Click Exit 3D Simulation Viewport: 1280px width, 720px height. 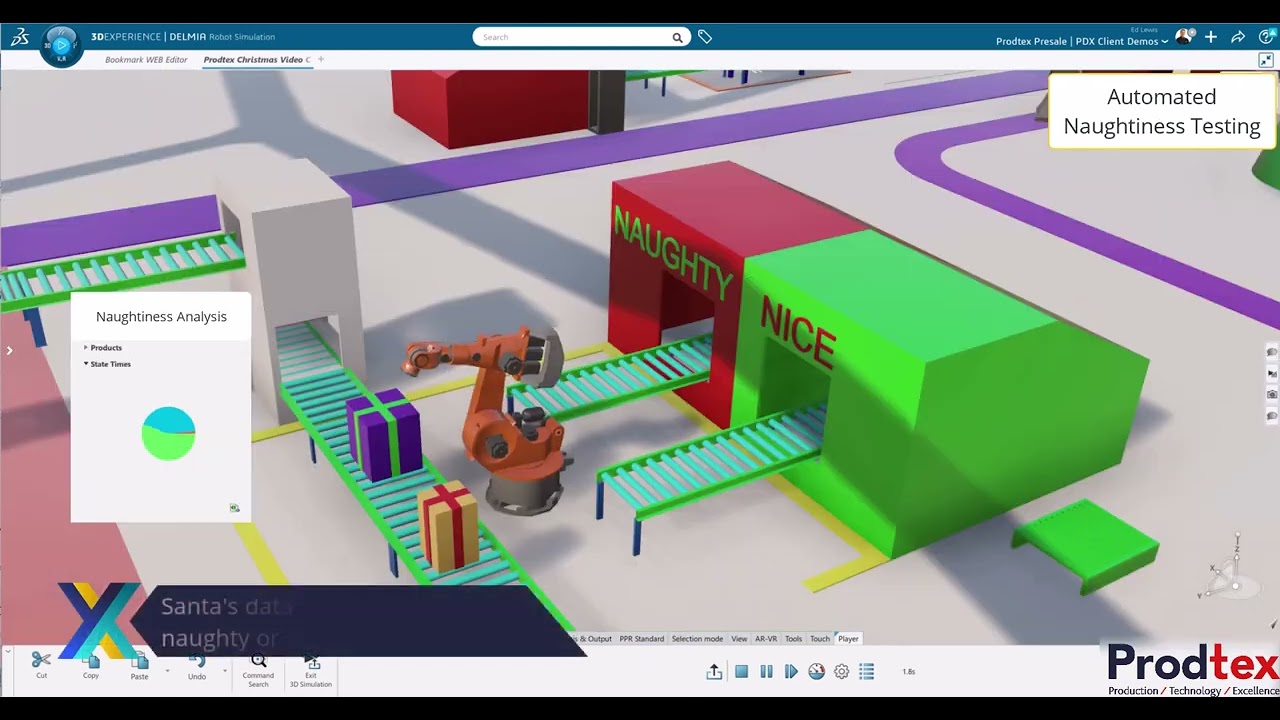coord(311,670)
